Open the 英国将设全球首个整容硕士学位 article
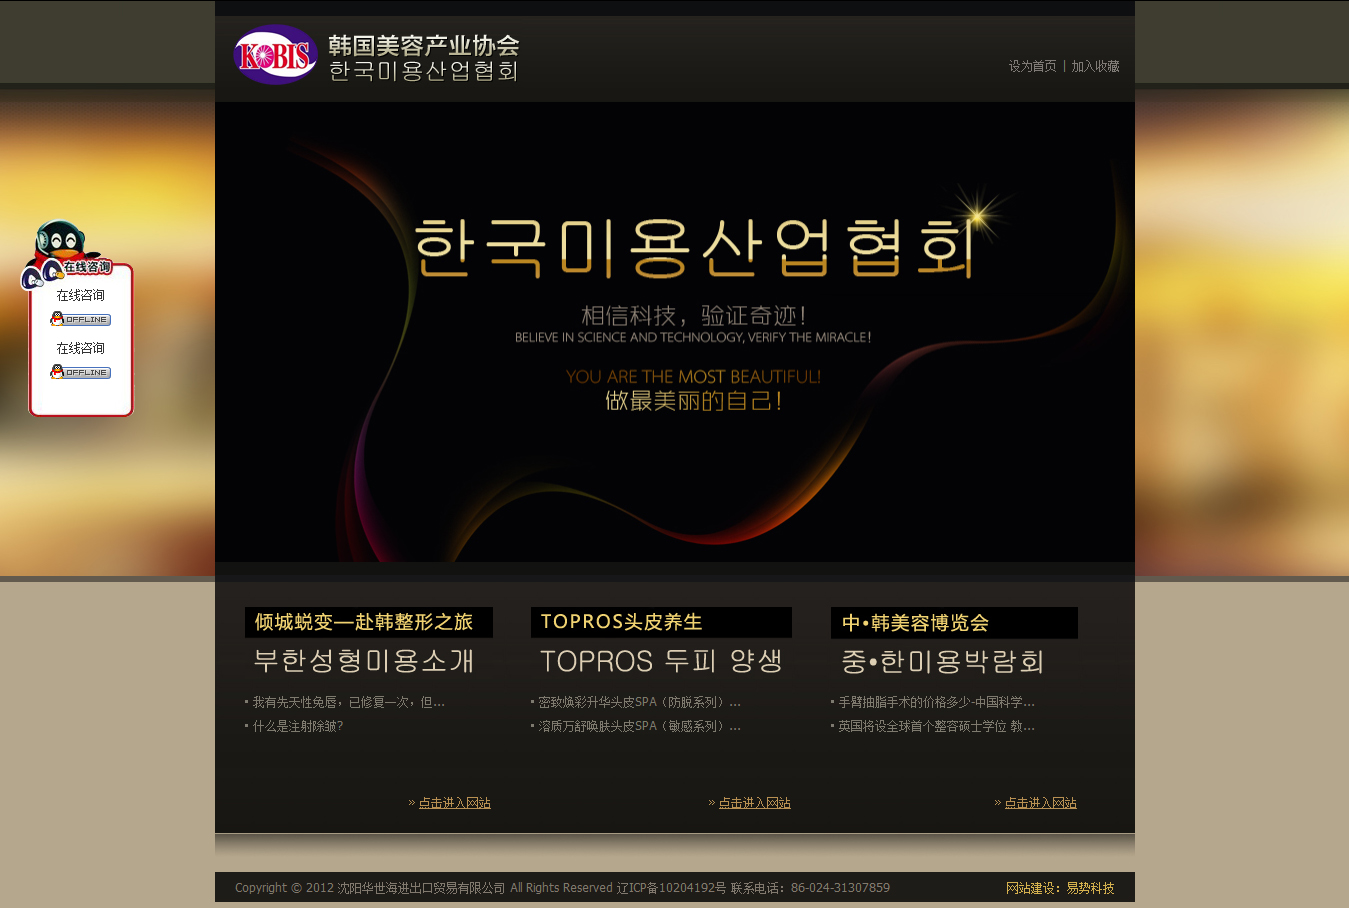The width and height of the screenshot is (1349, 908). (x=937, y=726)
